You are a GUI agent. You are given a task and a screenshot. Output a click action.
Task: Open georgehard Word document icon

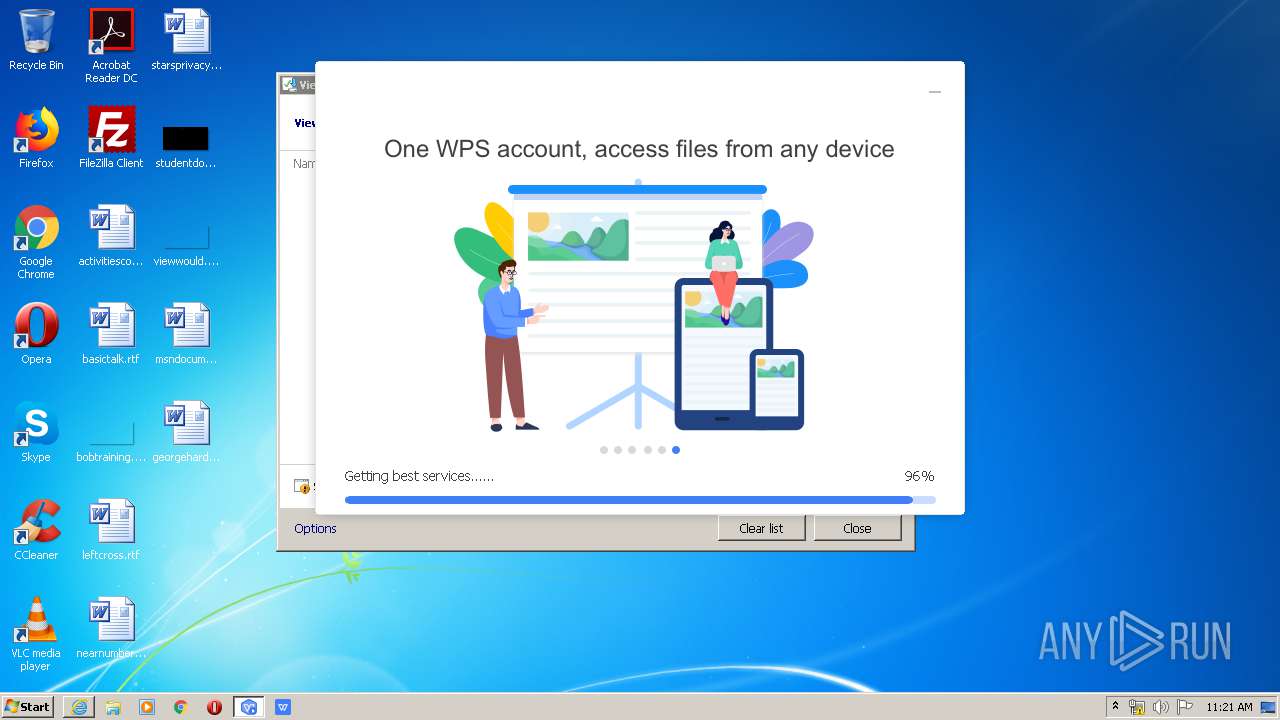pyautogui.click(x=186, y=432)
